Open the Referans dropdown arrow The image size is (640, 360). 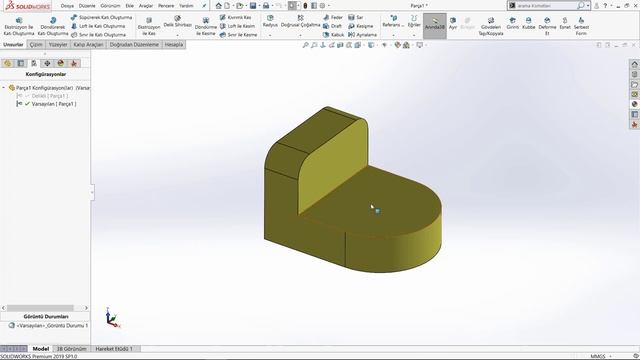click(x=393, y=36)
